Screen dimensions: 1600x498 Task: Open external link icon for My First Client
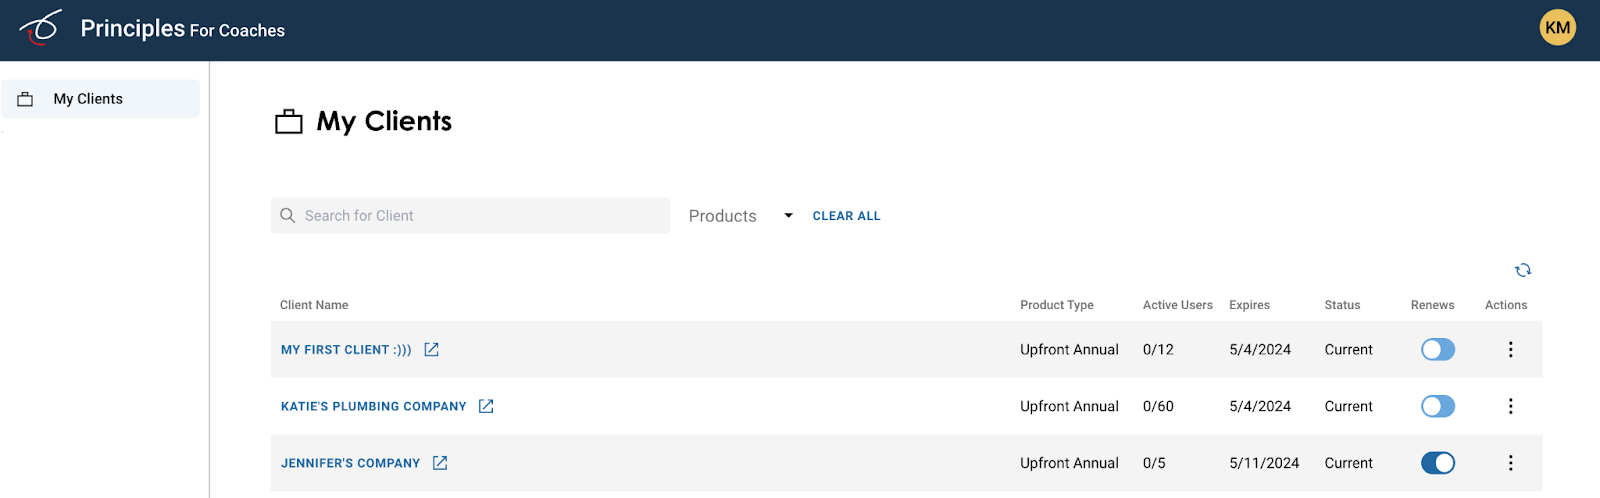[432, 349]
